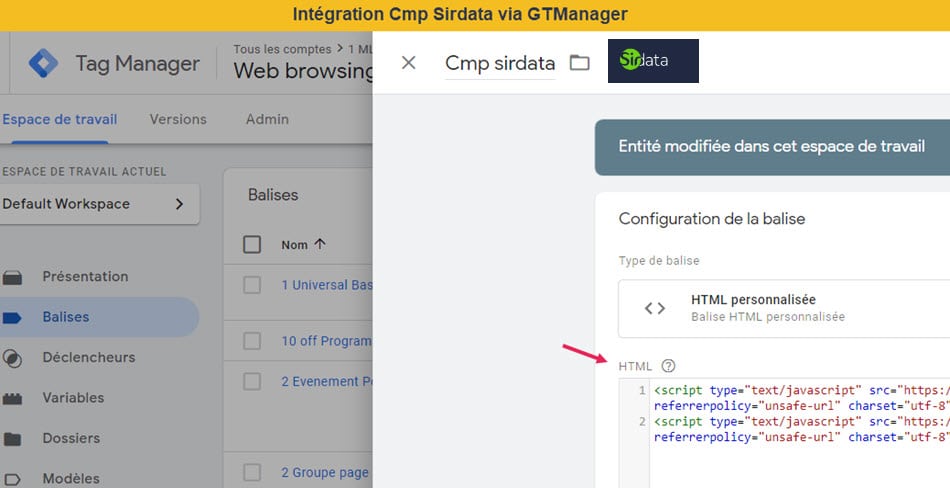Image resolution: width=950 pixels, height=488 pixels.
Task: Tick the select-all checkbox beside Nom
Action: pyautogui.click(x=251, y=245)
